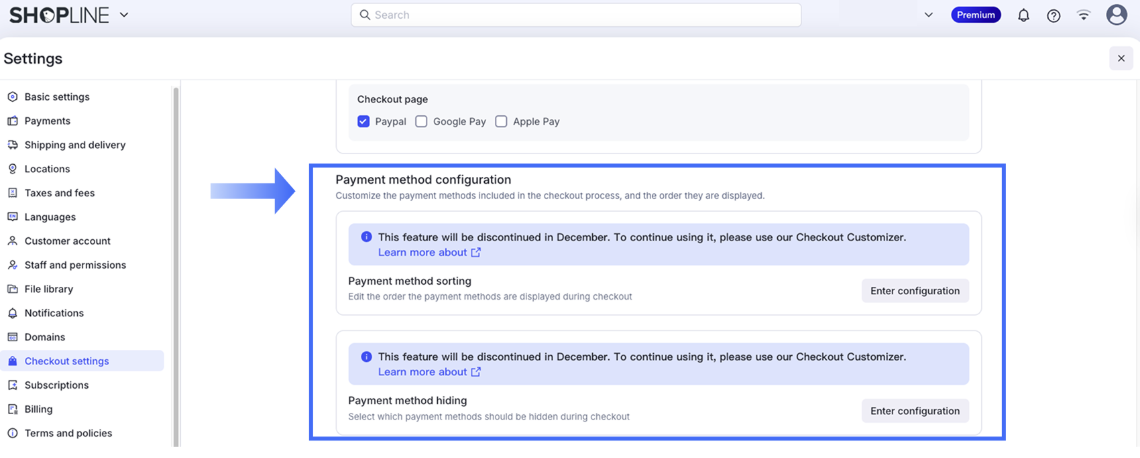Uncheck the Paypal checkbox

[x=363, y=121]
